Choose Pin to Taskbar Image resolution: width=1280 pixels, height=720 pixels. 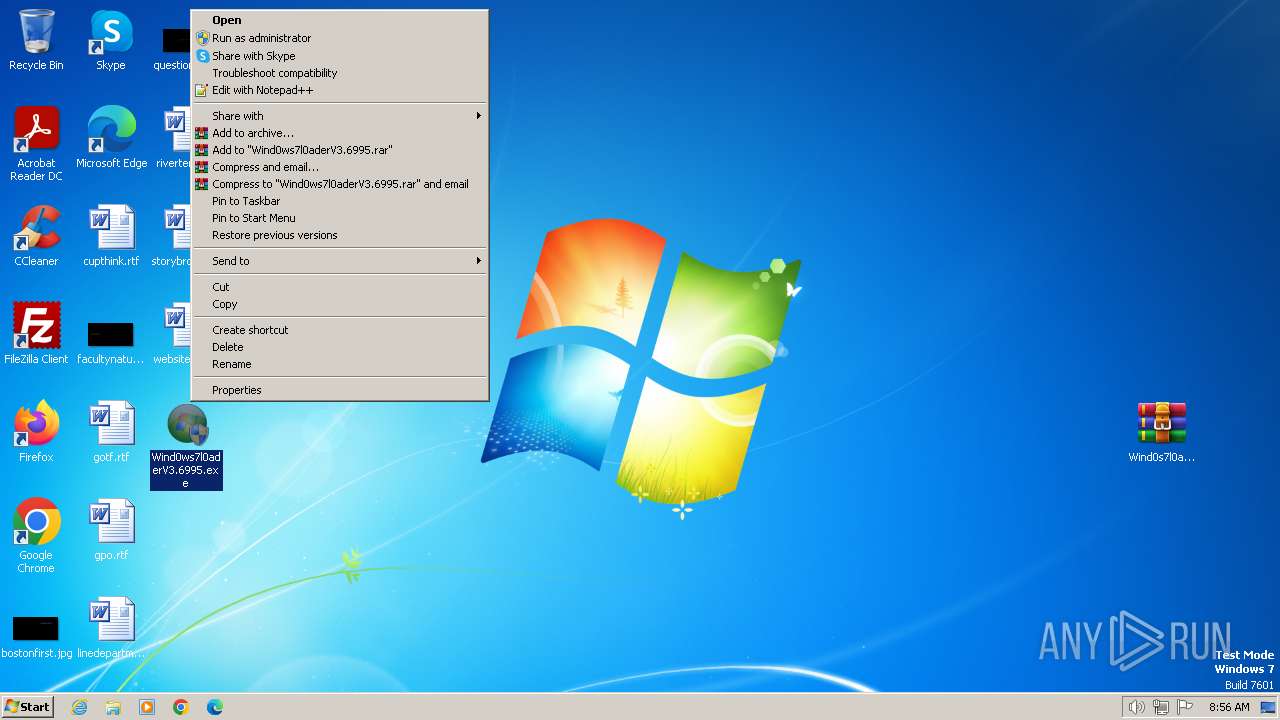[x=339, y=201]
